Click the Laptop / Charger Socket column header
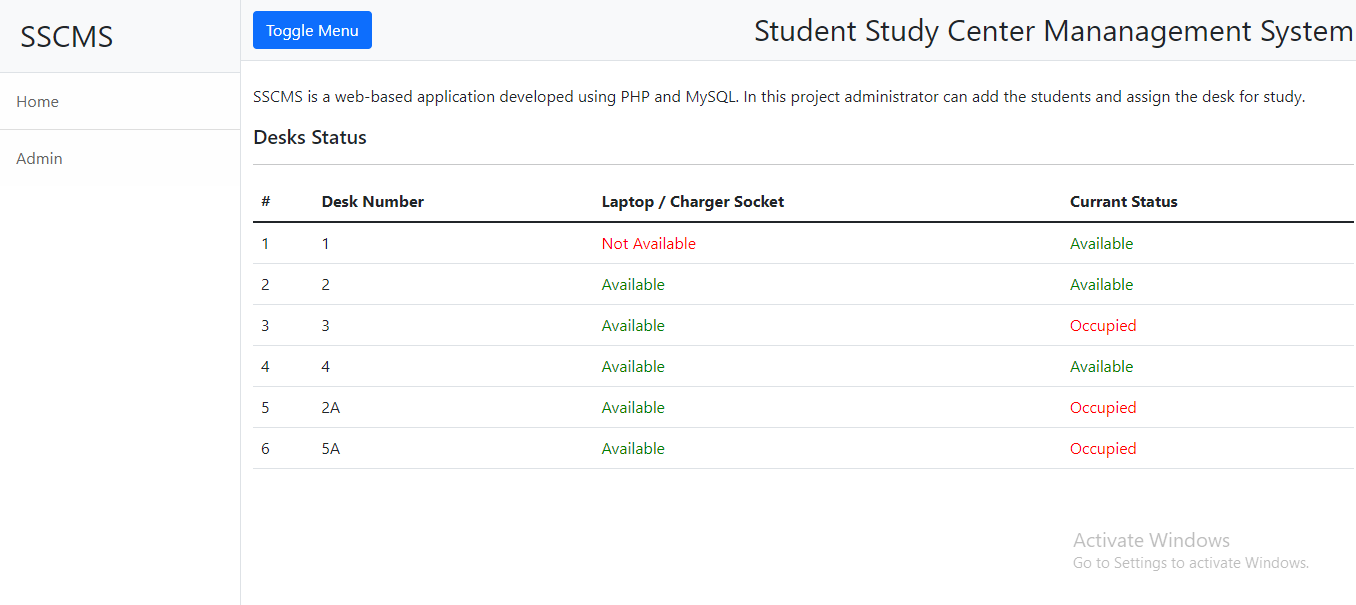This screenshot has width=1356, height=605. click(x=693, y=202)
